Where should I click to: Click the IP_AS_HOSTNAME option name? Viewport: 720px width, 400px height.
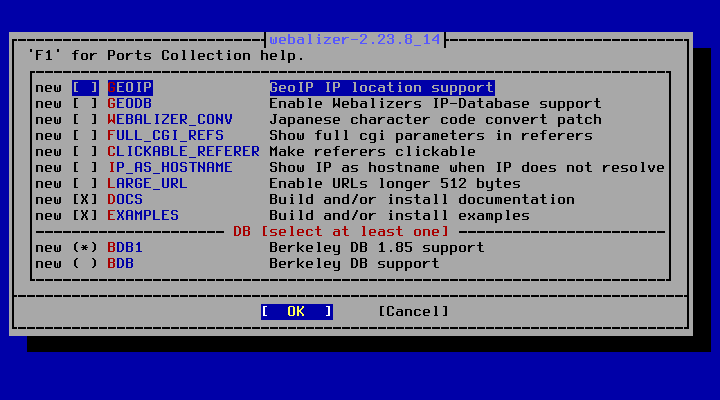pyautogui.click(x=170, y=168)
